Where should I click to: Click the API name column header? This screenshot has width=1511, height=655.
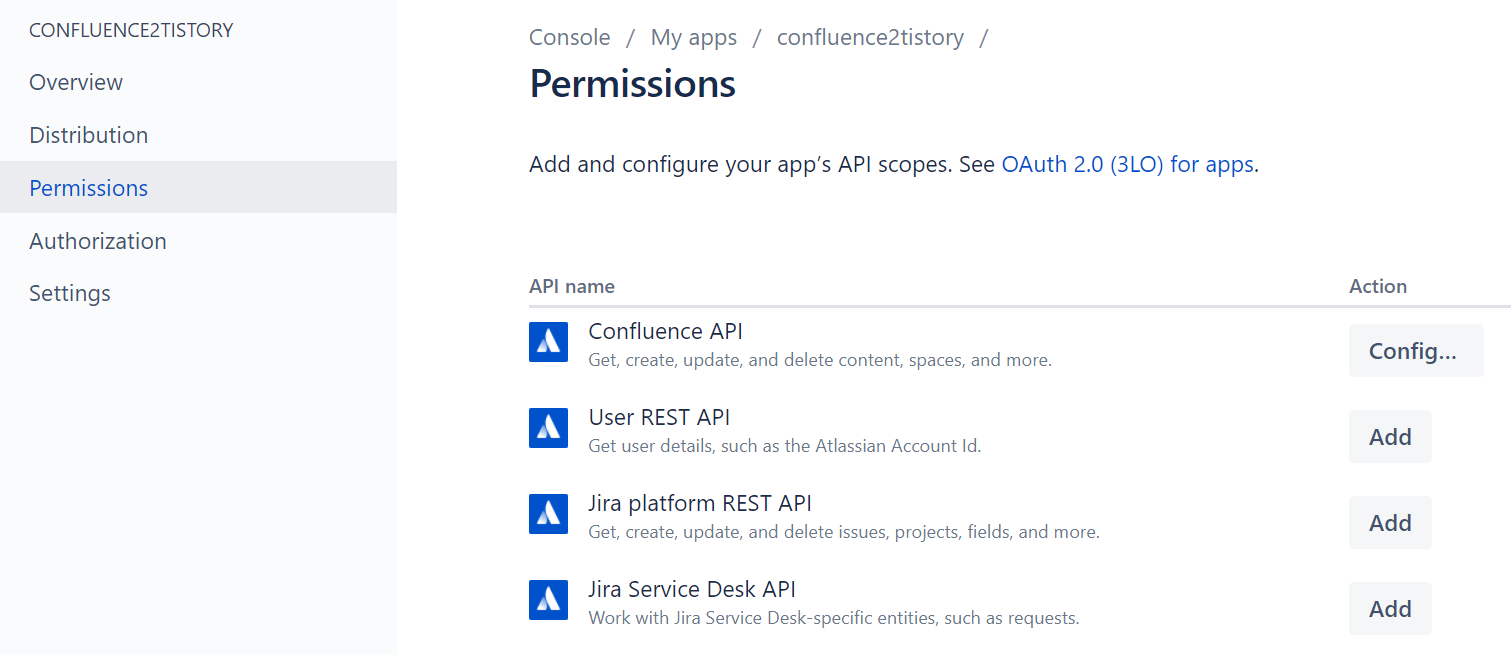[572, 286]
